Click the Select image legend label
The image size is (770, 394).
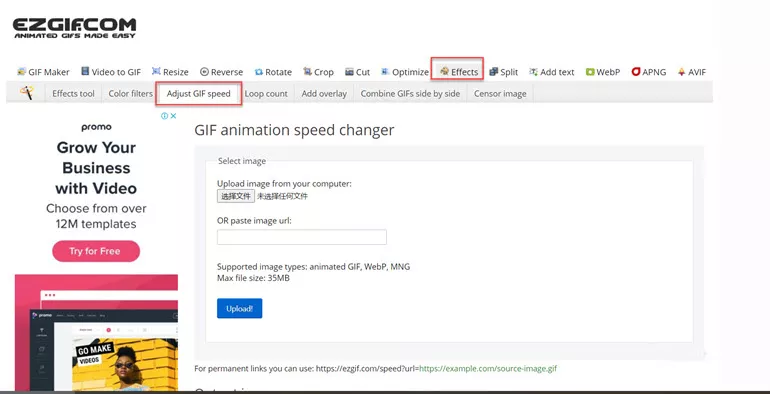coord(242,161)
